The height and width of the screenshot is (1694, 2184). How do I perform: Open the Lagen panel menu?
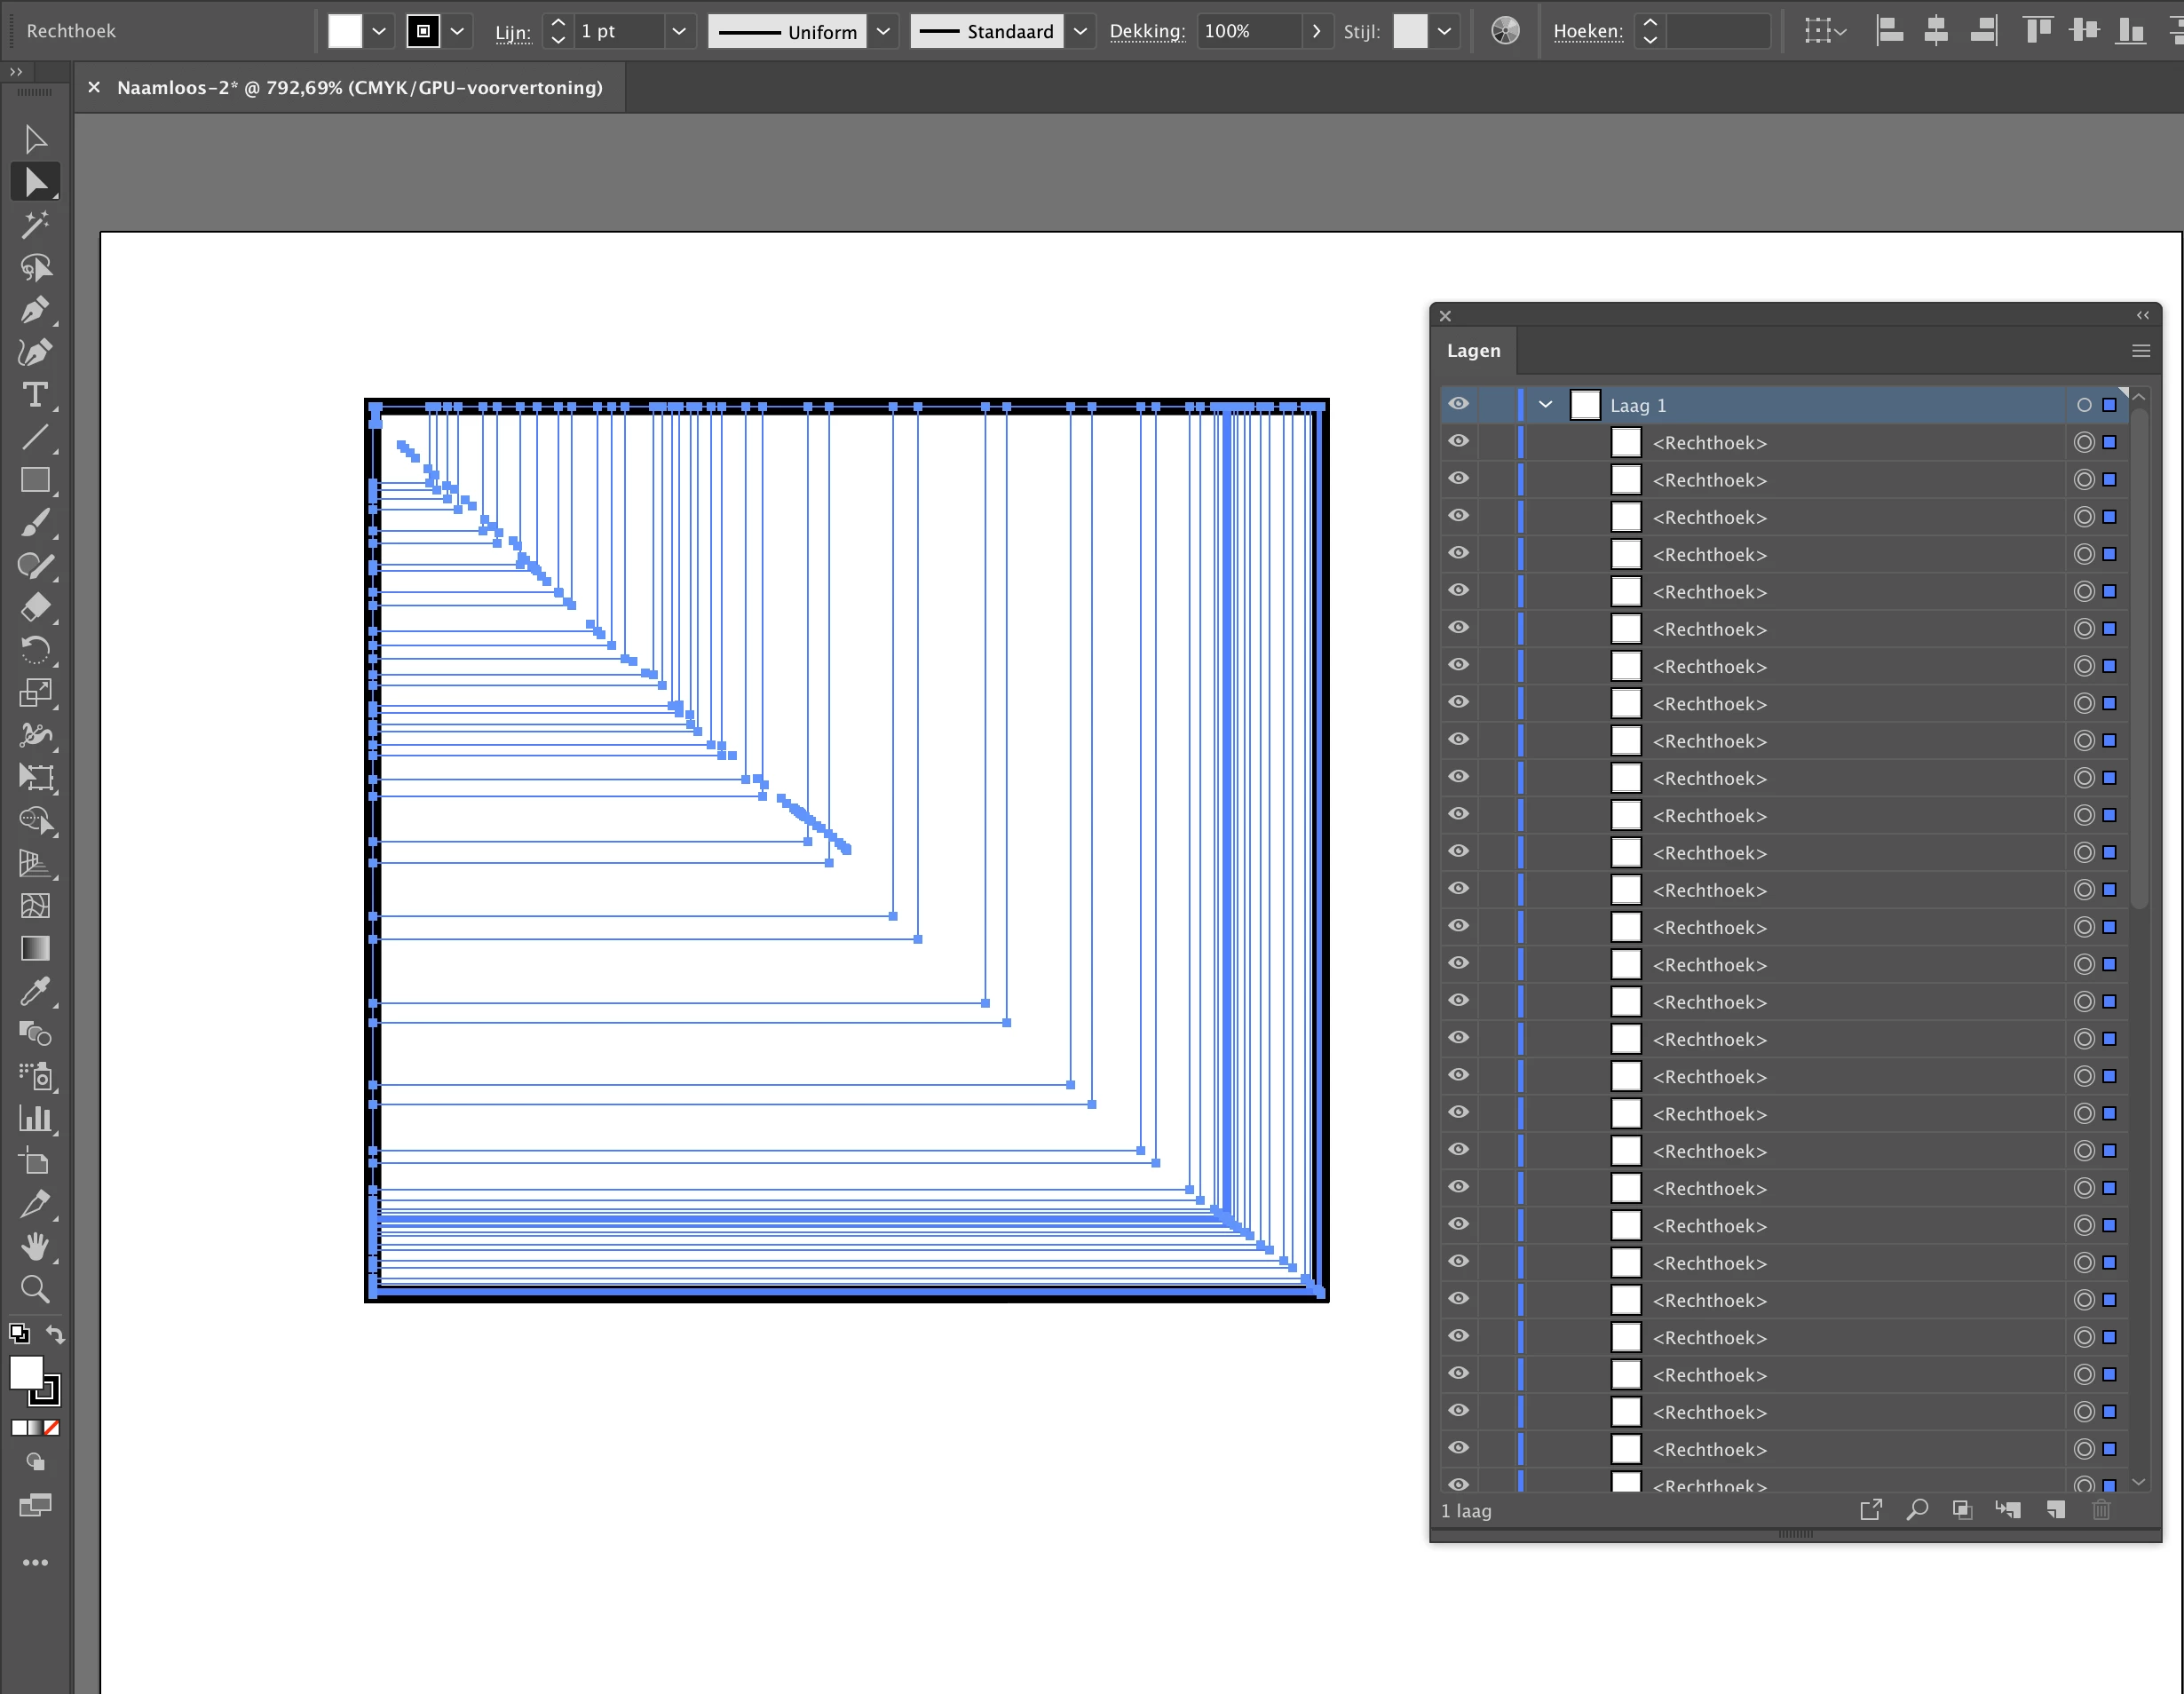click(2140, 351)
